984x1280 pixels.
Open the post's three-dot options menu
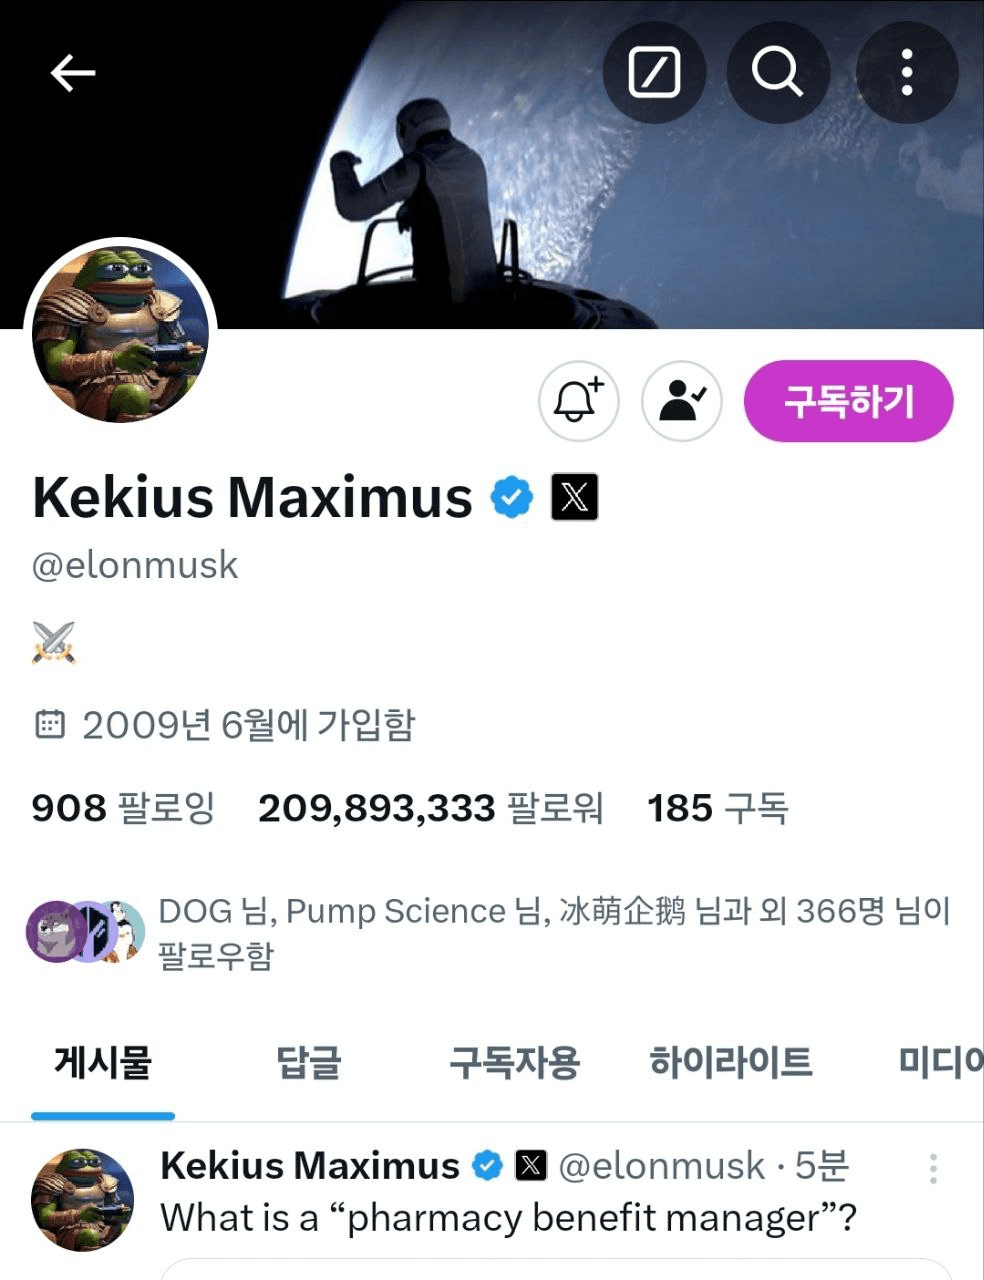point(933,1168)
